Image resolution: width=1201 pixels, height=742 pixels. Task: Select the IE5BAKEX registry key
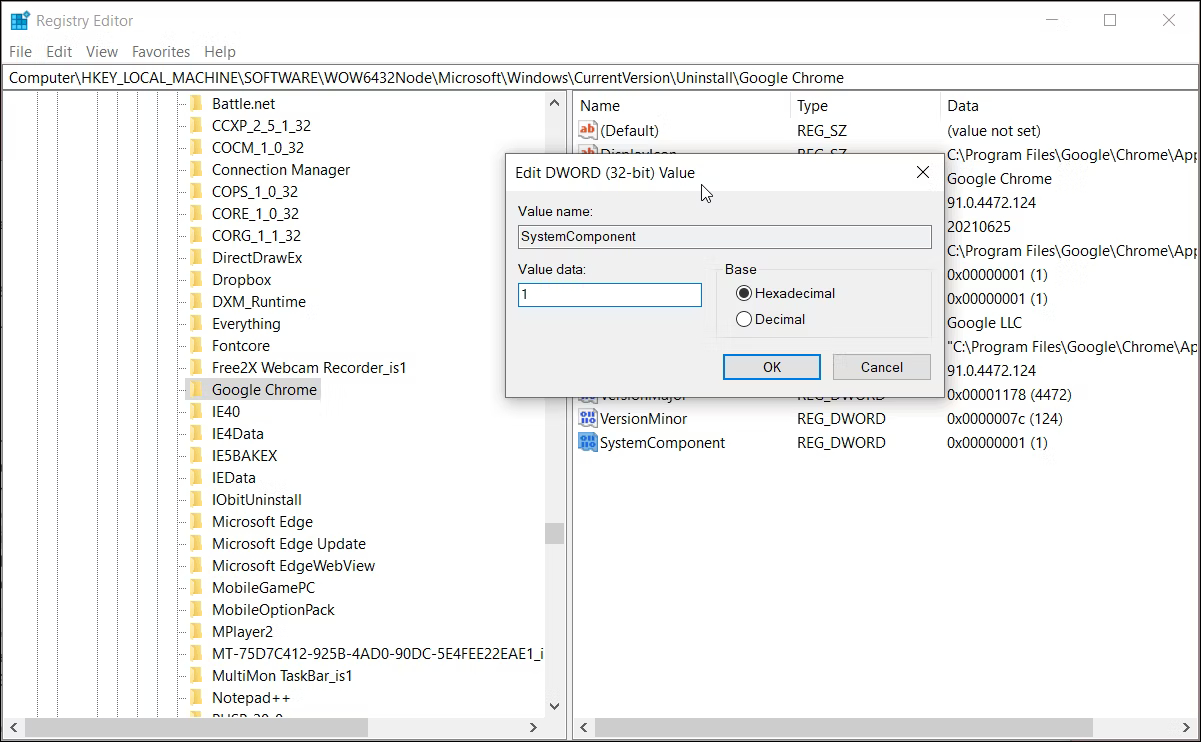point(244,455)
